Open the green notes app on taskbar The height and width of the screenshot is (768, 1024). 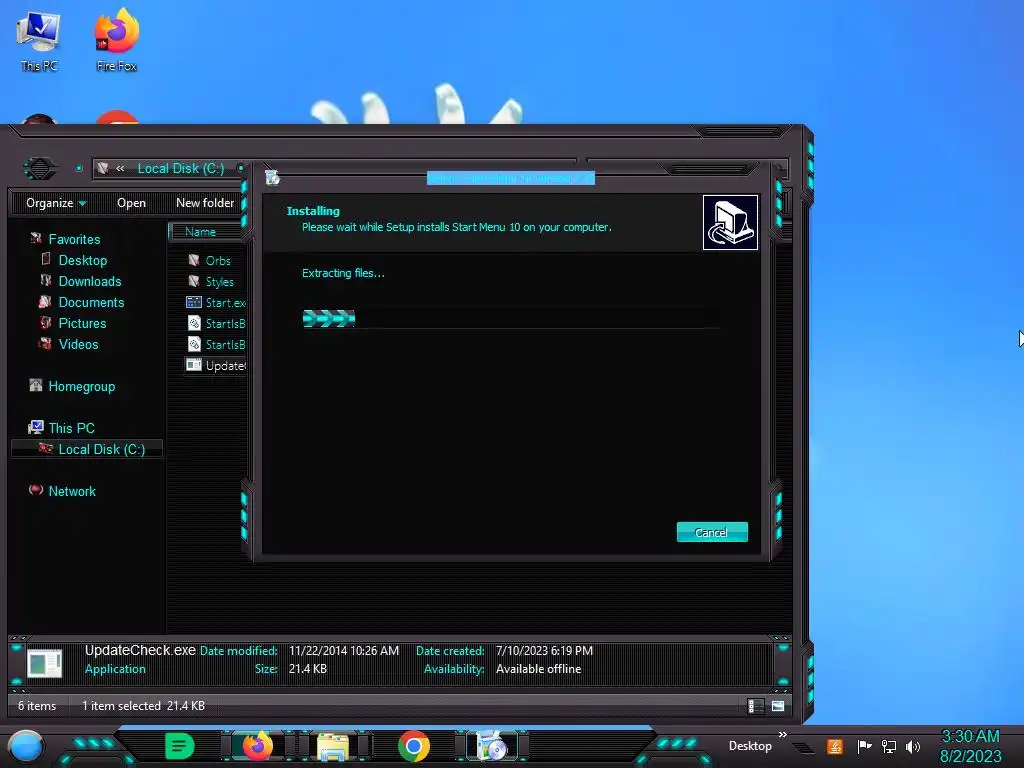click(179, 746)
